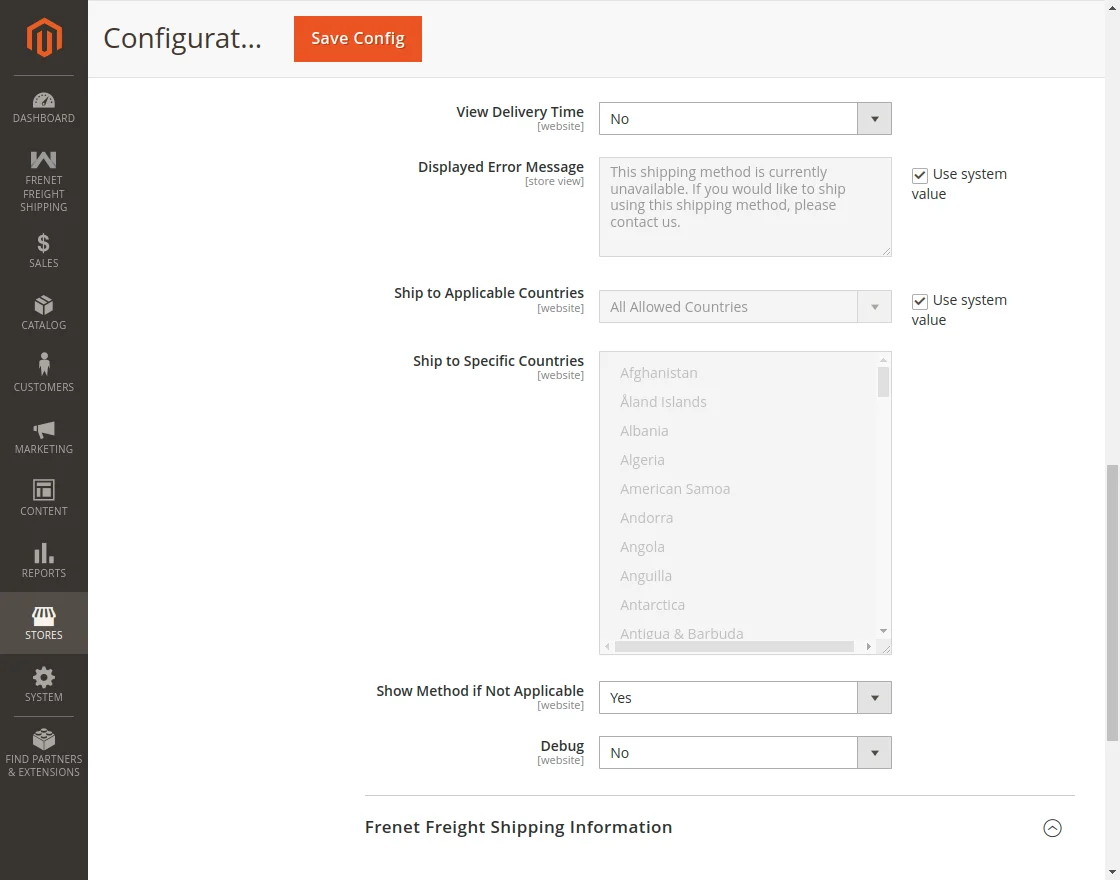Screen dimensions: 1120x880
Task: Open Marketing via the megaphone icon
Action: point(43,429)
